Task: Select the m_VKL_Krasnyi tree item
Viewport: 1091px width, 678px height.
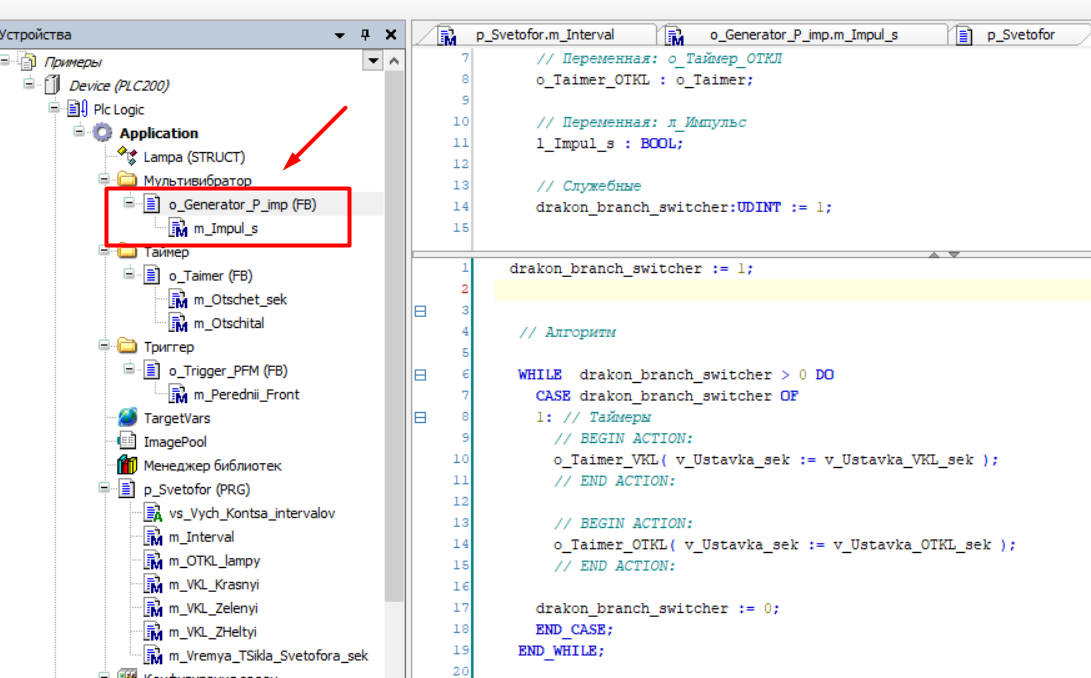Action: (214, 584)
